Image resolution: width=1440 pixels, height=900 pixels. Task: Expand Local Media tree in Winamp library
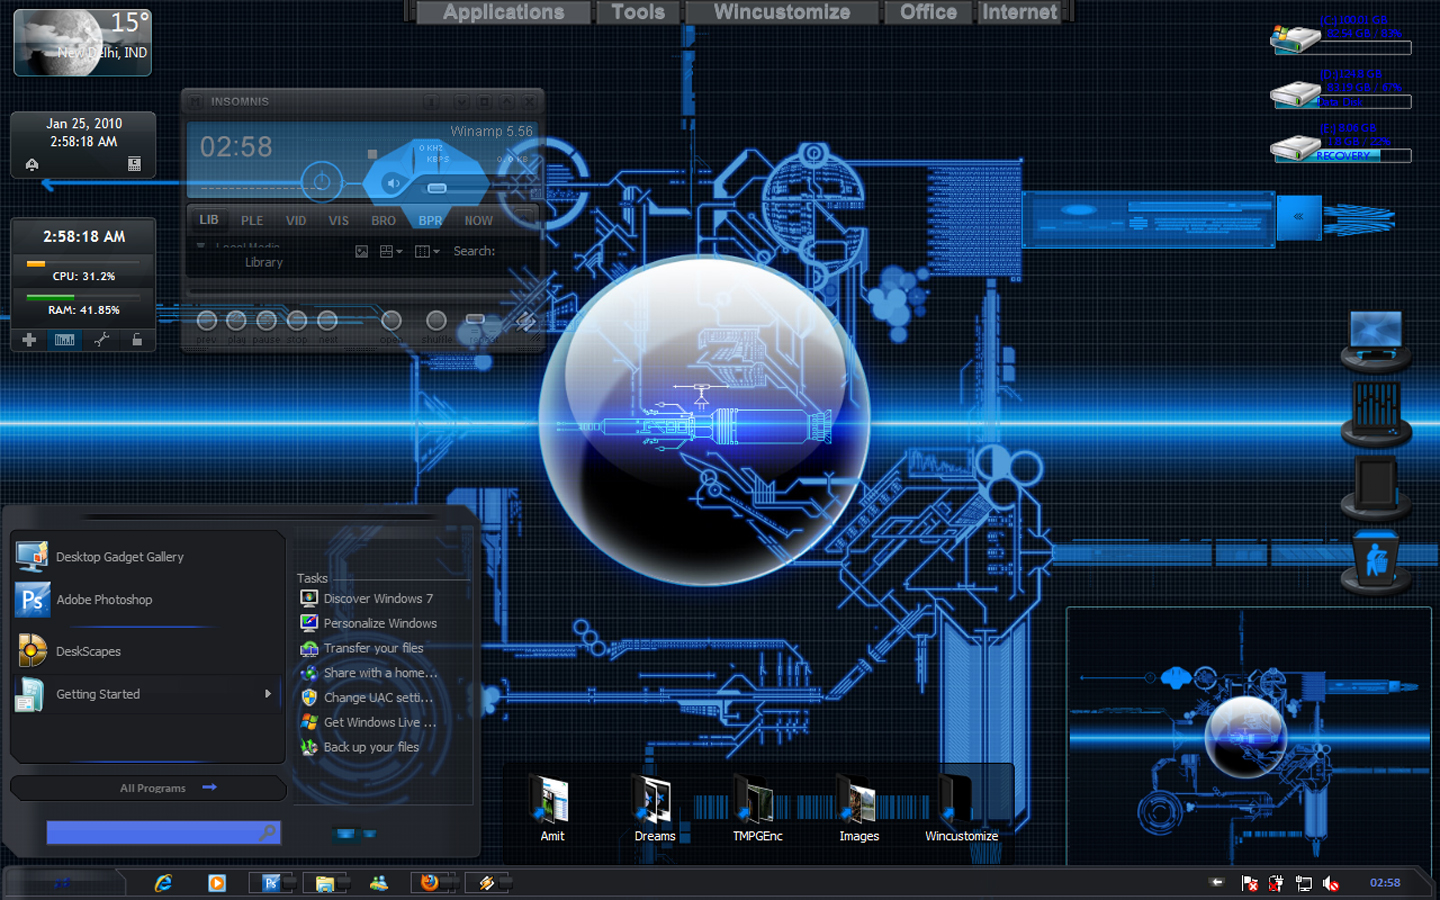(201, 245)
